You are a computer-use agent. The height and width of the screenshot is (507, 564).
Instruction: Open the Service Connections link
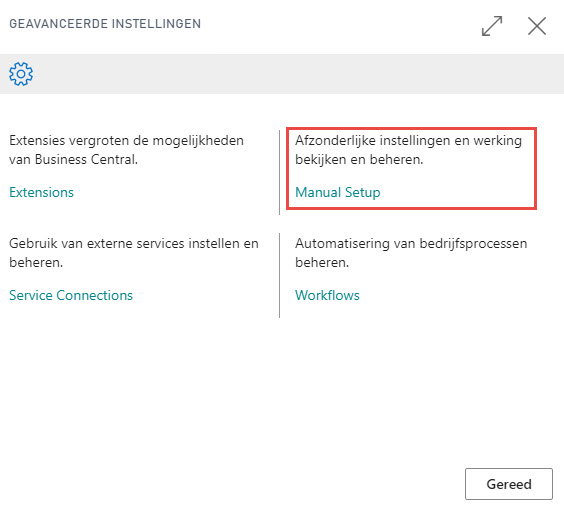71,295
